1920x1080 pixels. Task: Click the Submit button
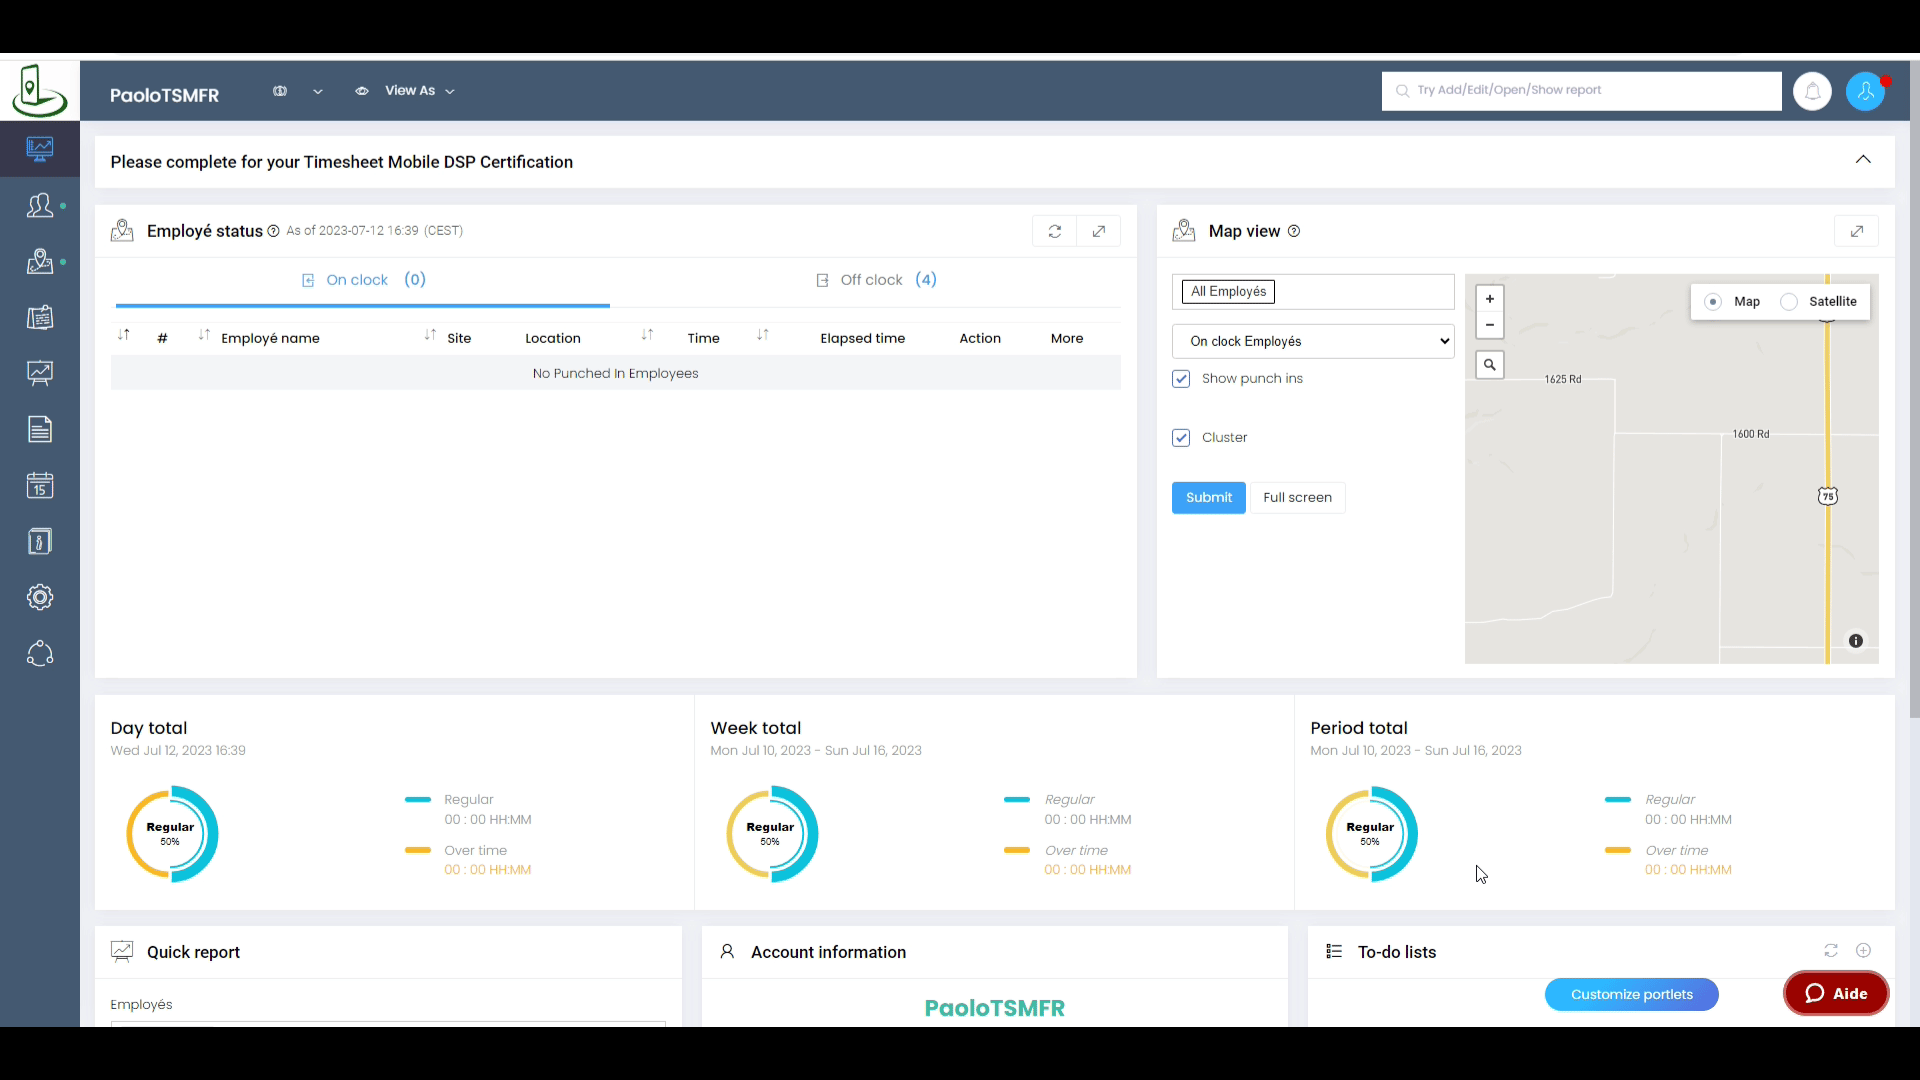tap(1208, 498)
